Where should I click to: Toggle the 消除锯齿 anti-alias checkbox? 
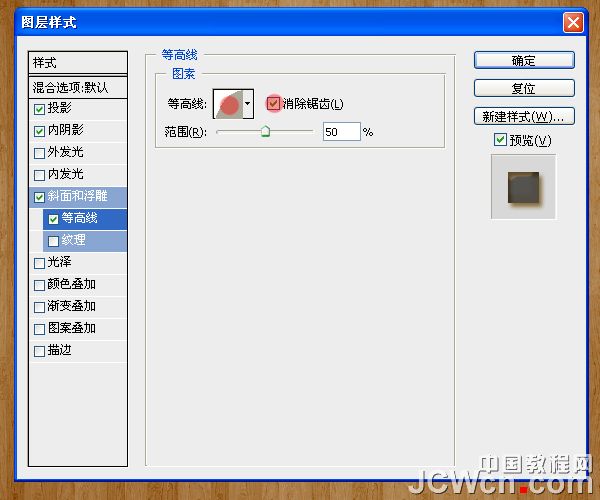click(x=273, y=104)
